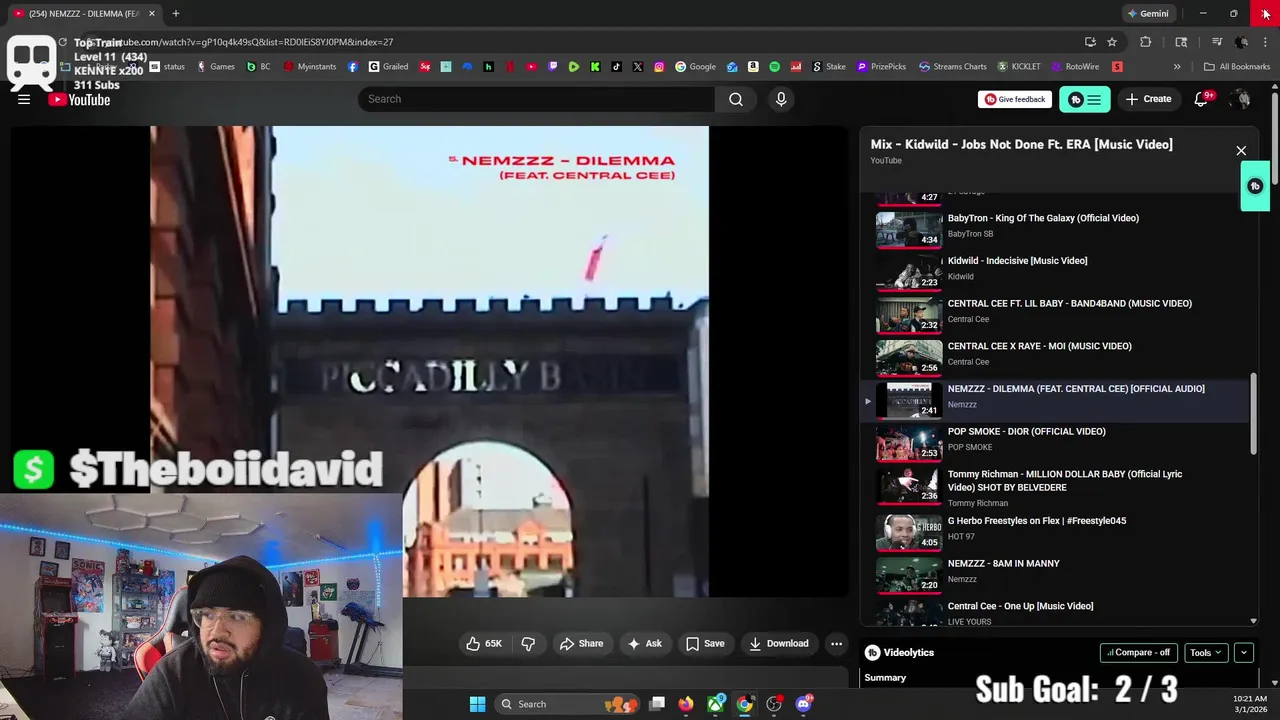The width and height of the screenshot is (1280, 720).
Task: Click Give feedback button
Action: point(1014,99)
